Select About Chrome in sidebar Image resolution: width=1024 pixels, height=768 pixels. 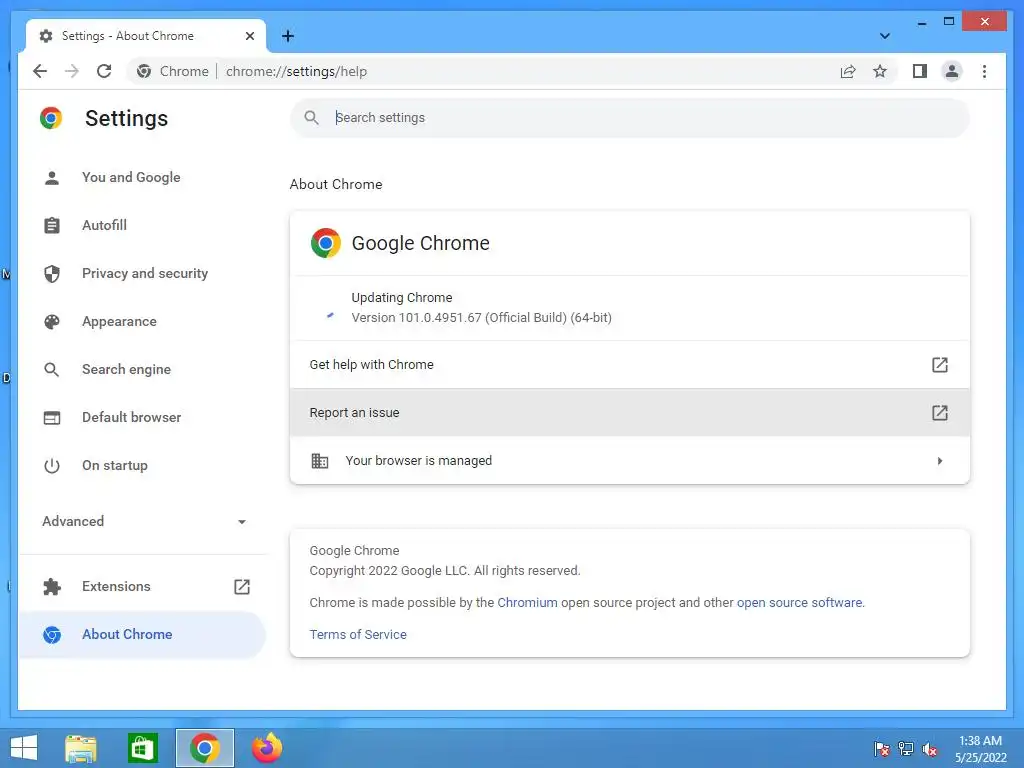(x=142, y=634)
